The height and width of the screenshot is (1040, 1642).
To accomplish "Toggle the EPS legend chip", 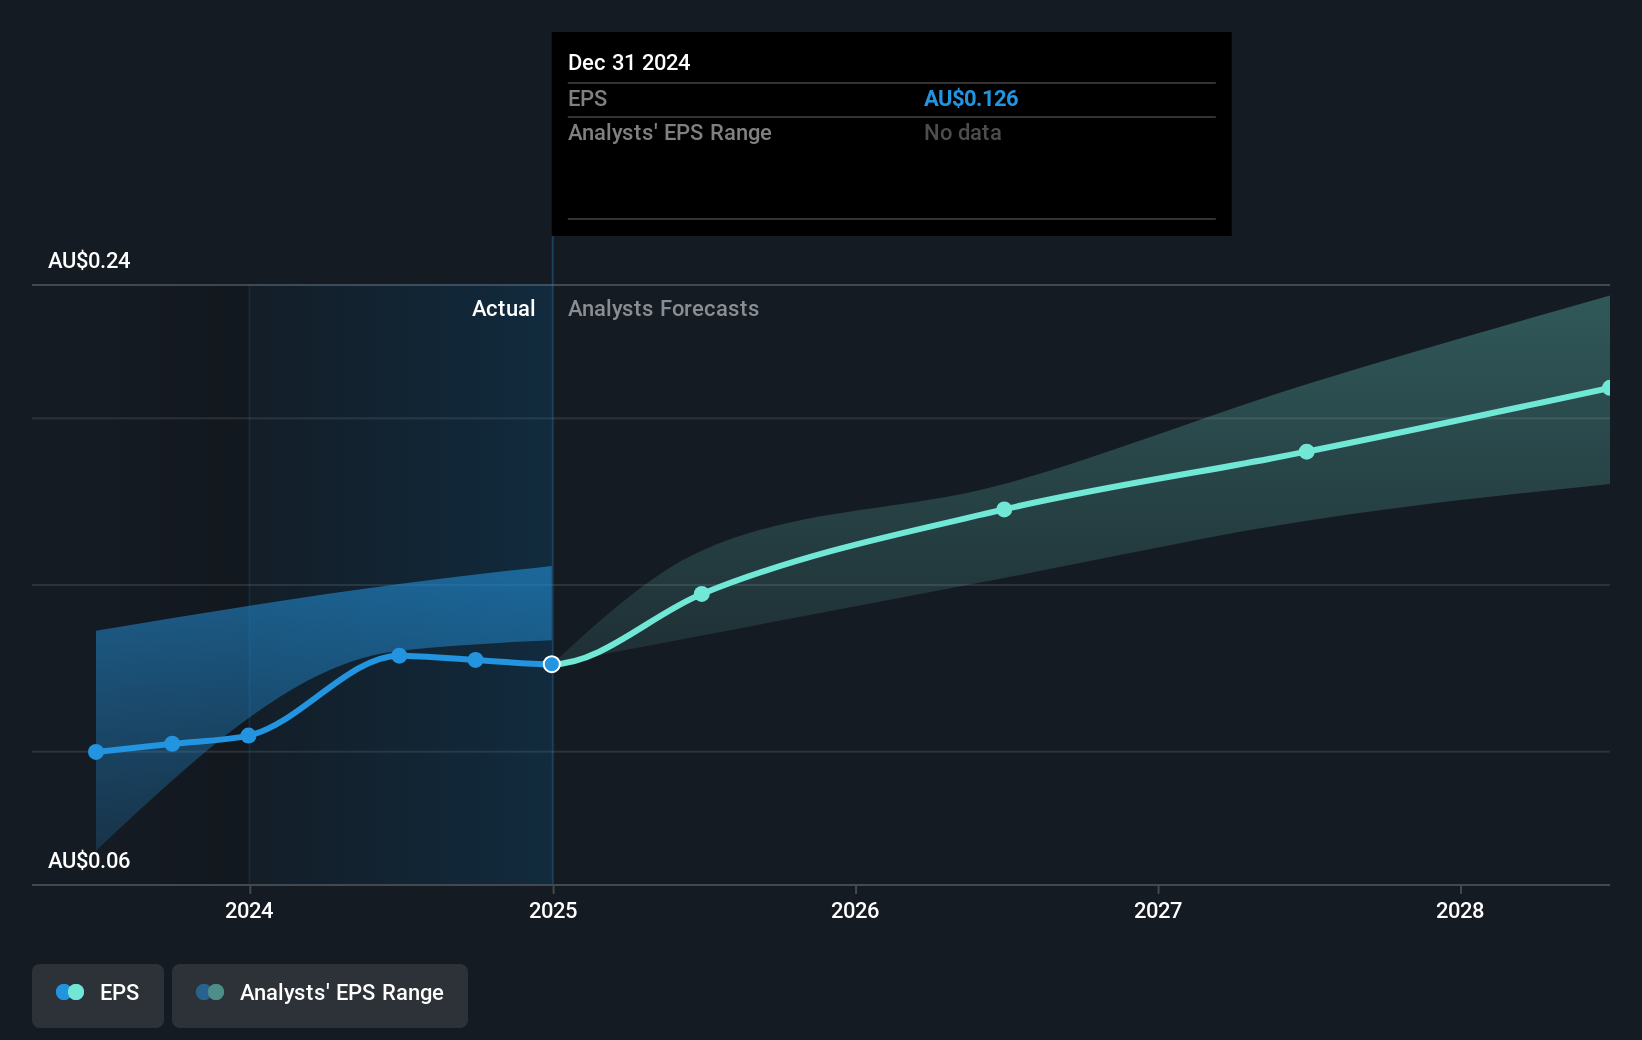I will pos(97,995).
